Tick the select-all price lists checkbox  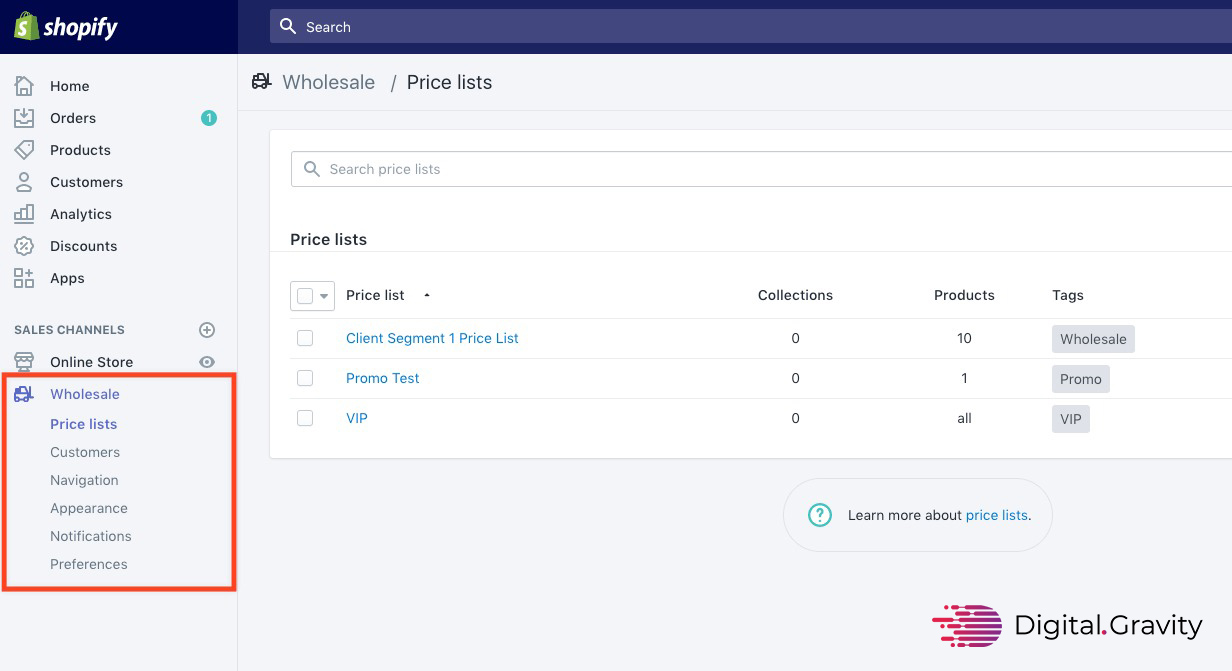305,296
